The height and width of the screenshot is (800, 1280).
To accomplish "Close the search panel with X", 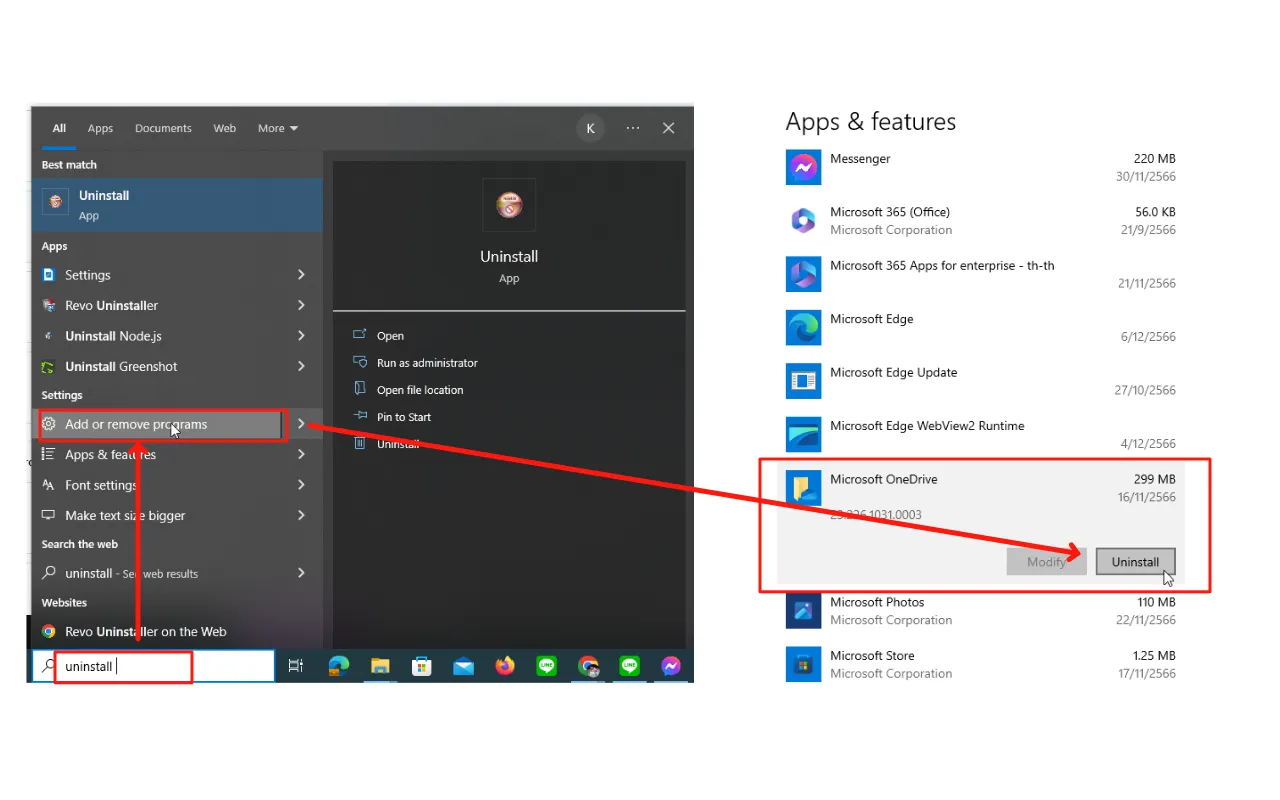I will (669, 128).
